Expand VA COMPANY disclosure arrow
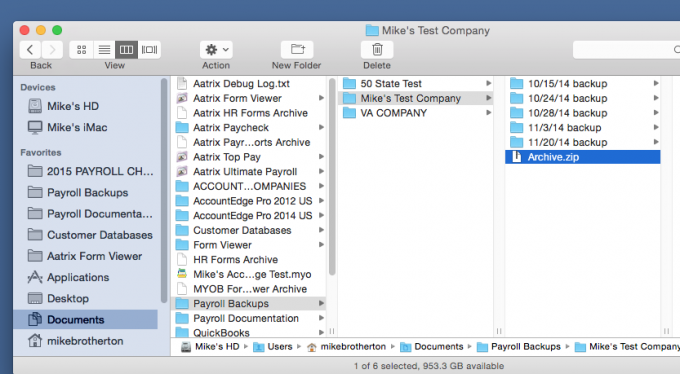Viewport: 680px width, 374px height. click(488, 113)
